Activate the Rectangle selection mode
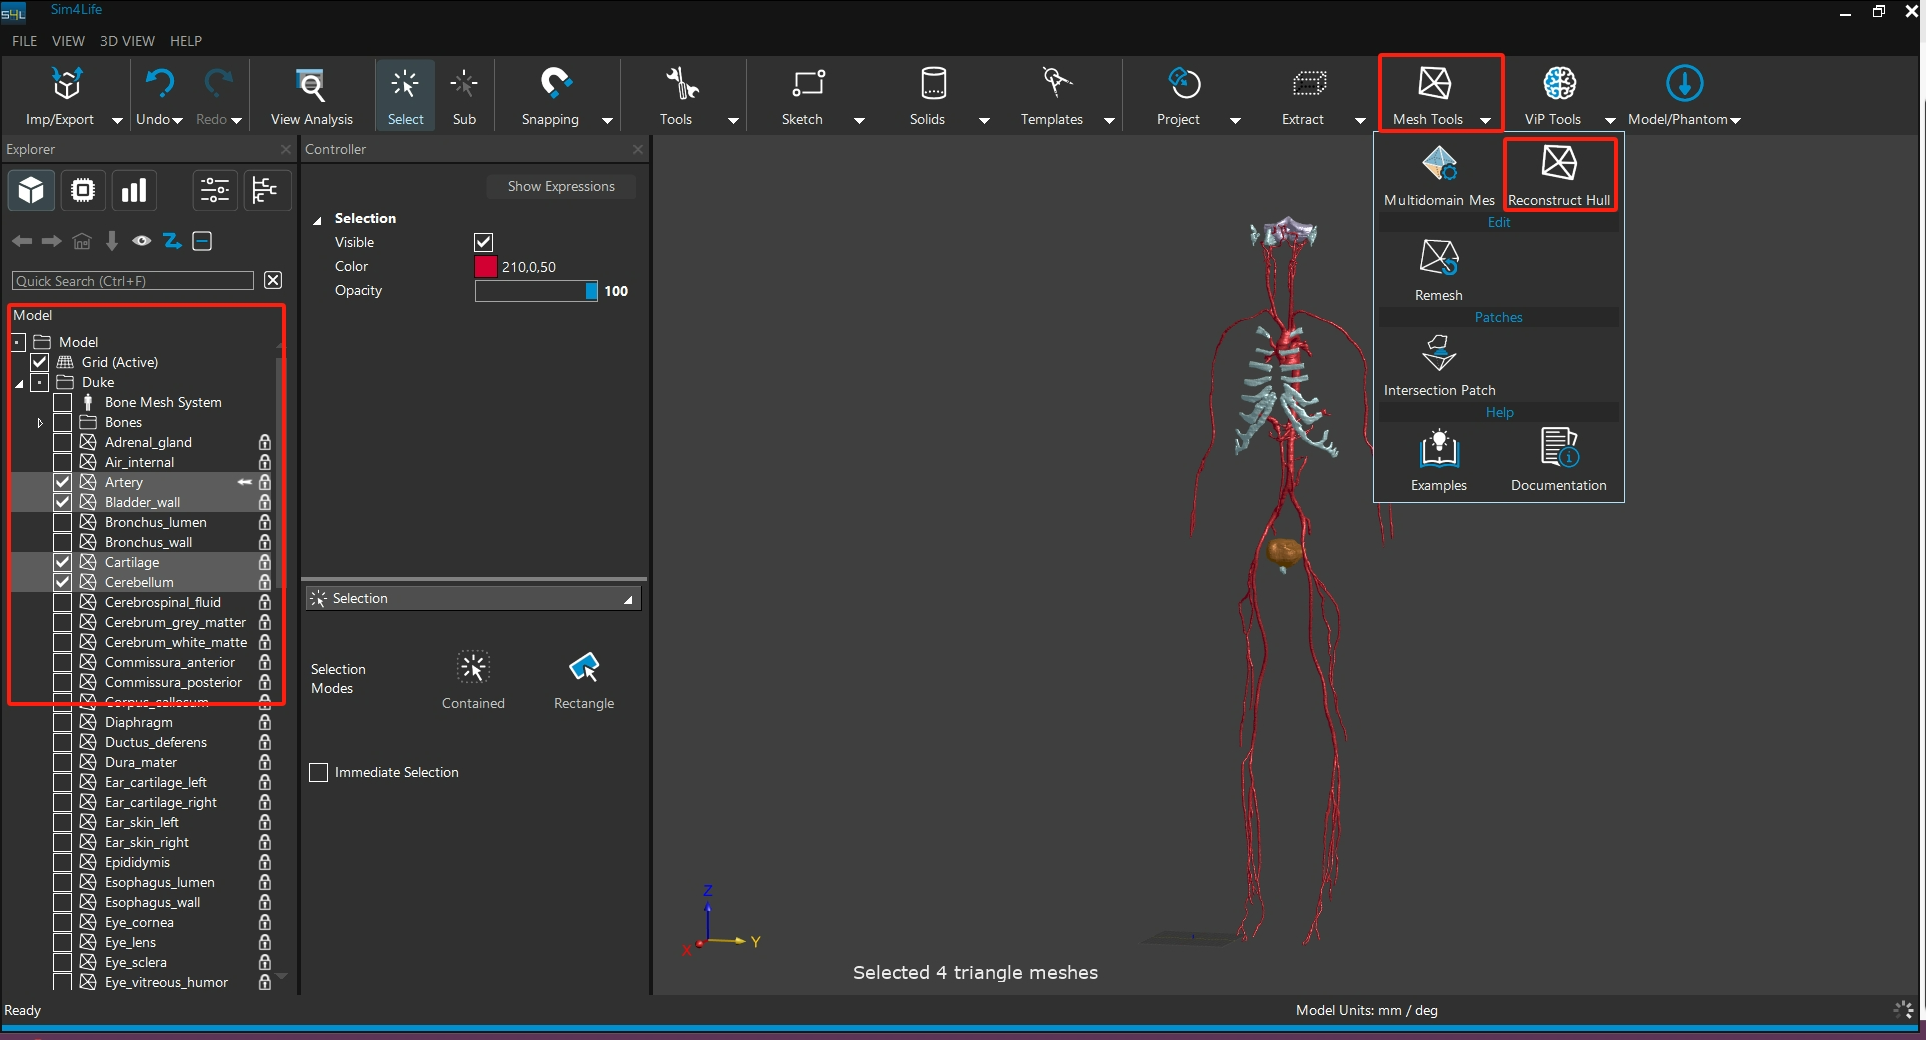 tap(583, 668)
